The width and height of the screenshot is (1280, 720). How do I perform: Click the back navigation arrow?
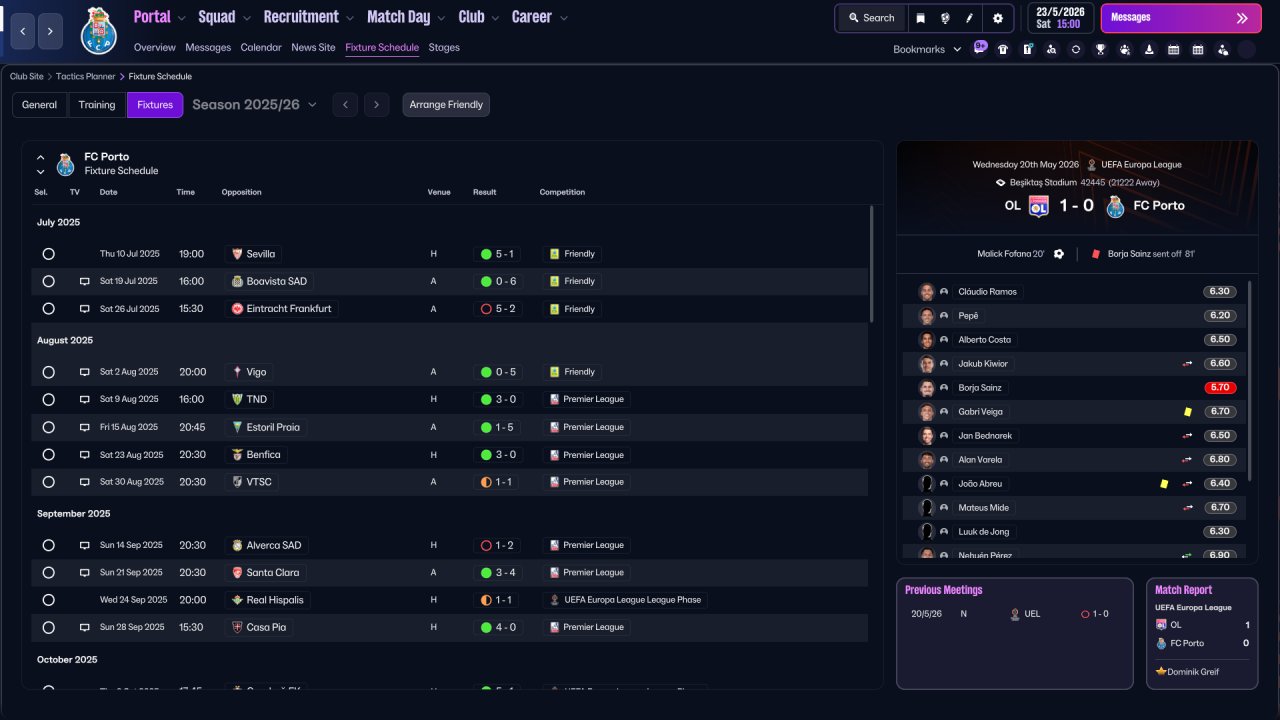tap(23, 32)
